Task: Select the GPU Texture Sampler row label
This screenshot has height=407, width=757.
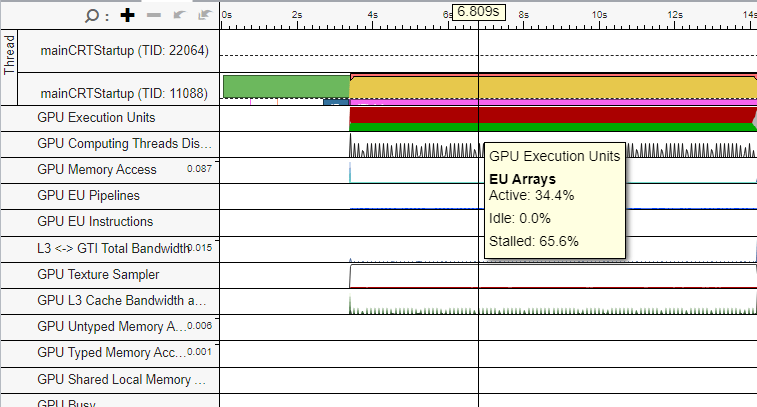Action: click(98, 275)
